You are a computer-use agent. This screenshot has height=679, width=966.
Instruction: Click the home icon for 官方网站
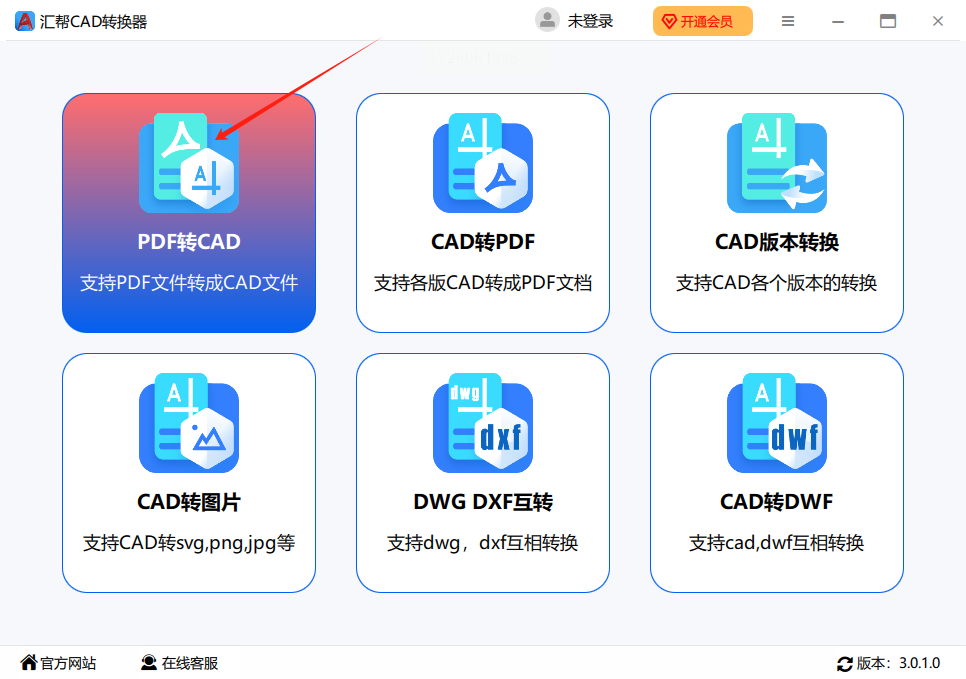[28, 662]
